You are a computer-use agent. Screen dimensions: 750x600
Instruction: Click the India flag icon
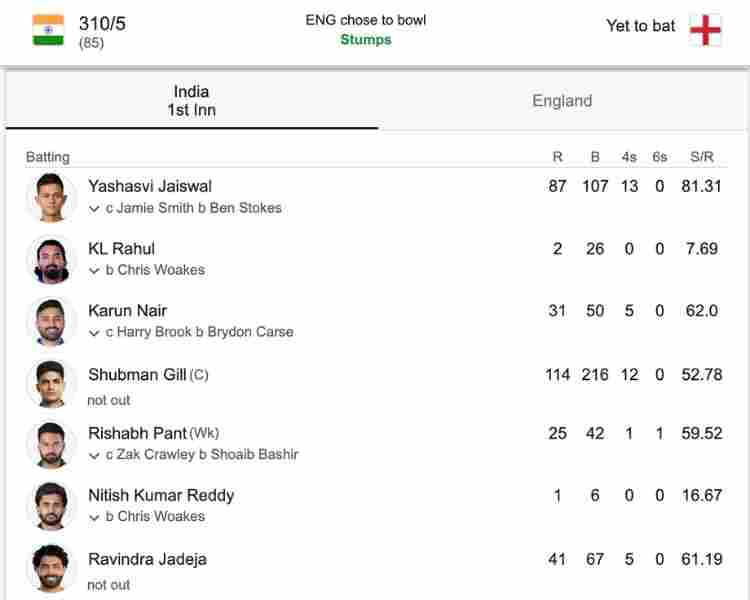pyautogui.click(x=48, y=29)
